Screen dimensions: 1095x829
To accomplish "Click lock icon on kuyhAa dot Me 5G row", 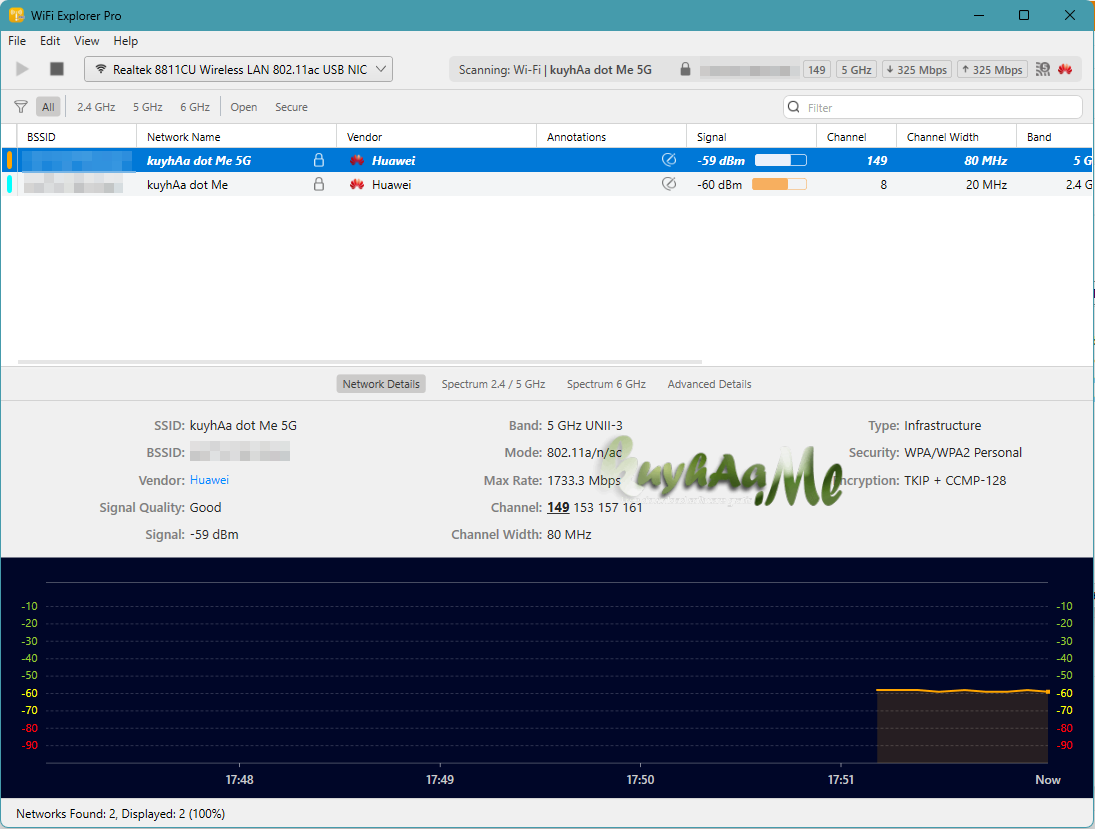I will click(x=318, y=160).
